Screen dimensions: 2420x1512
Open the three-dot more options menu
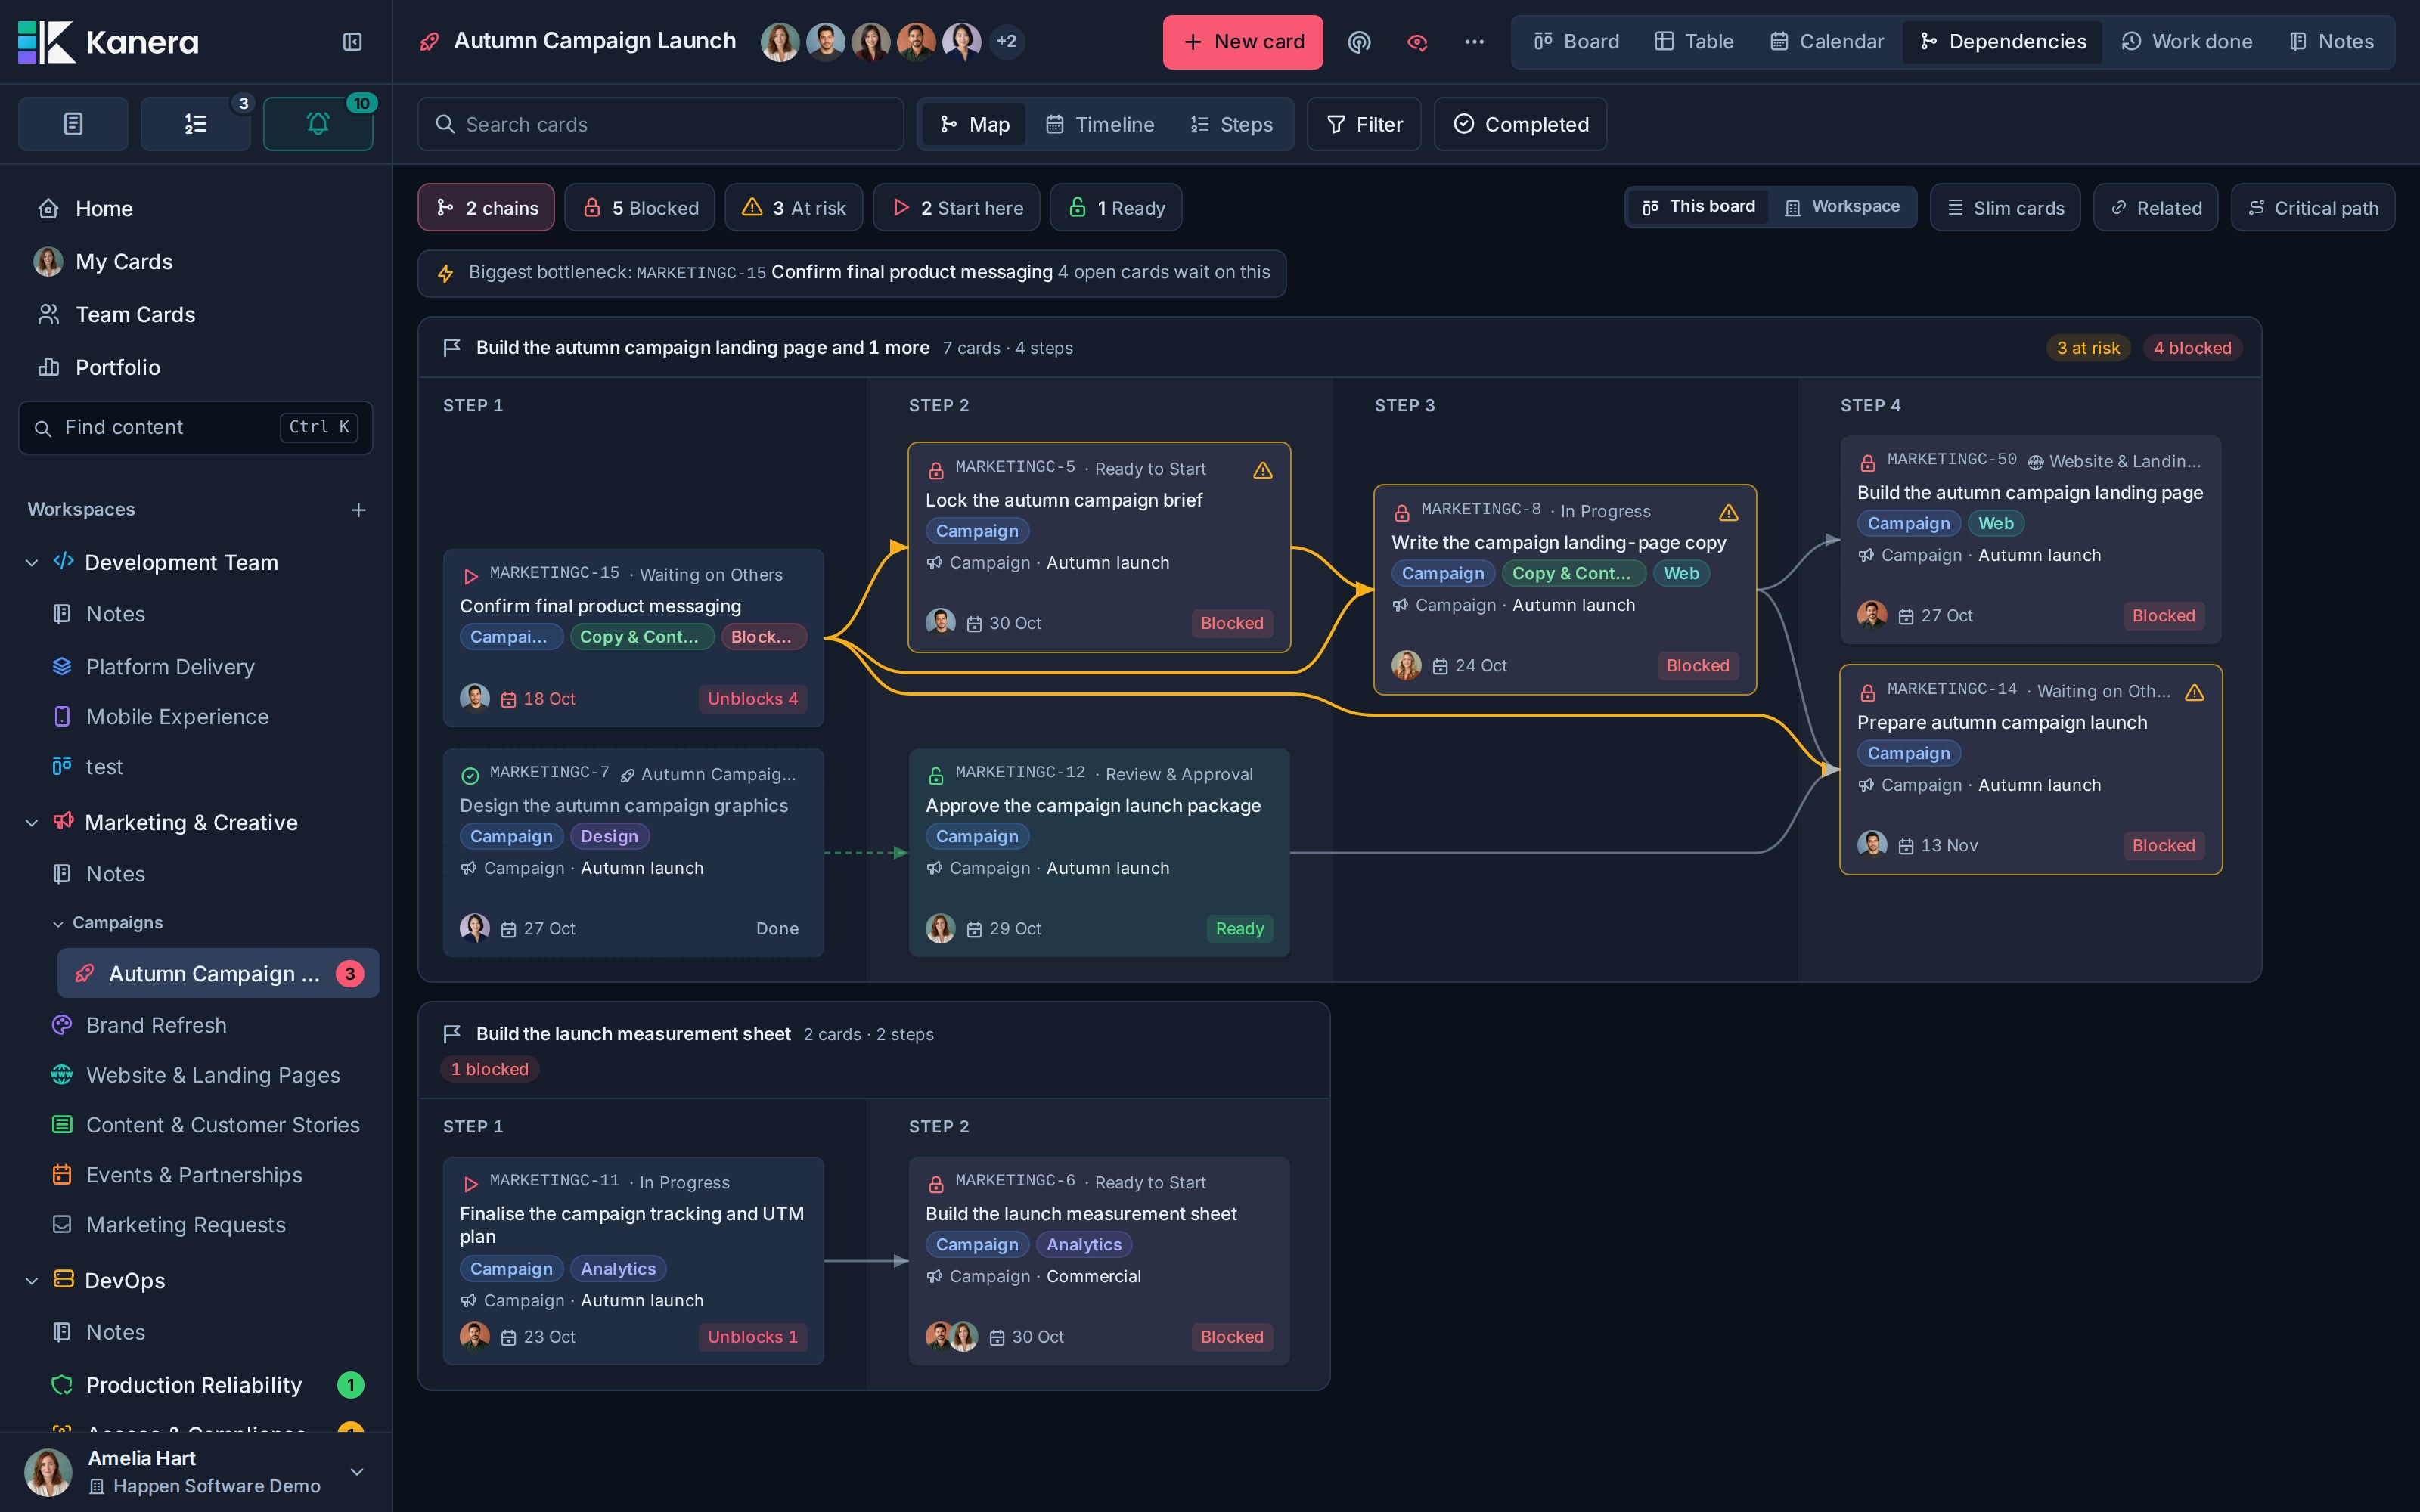click(x=1474, y=42)
